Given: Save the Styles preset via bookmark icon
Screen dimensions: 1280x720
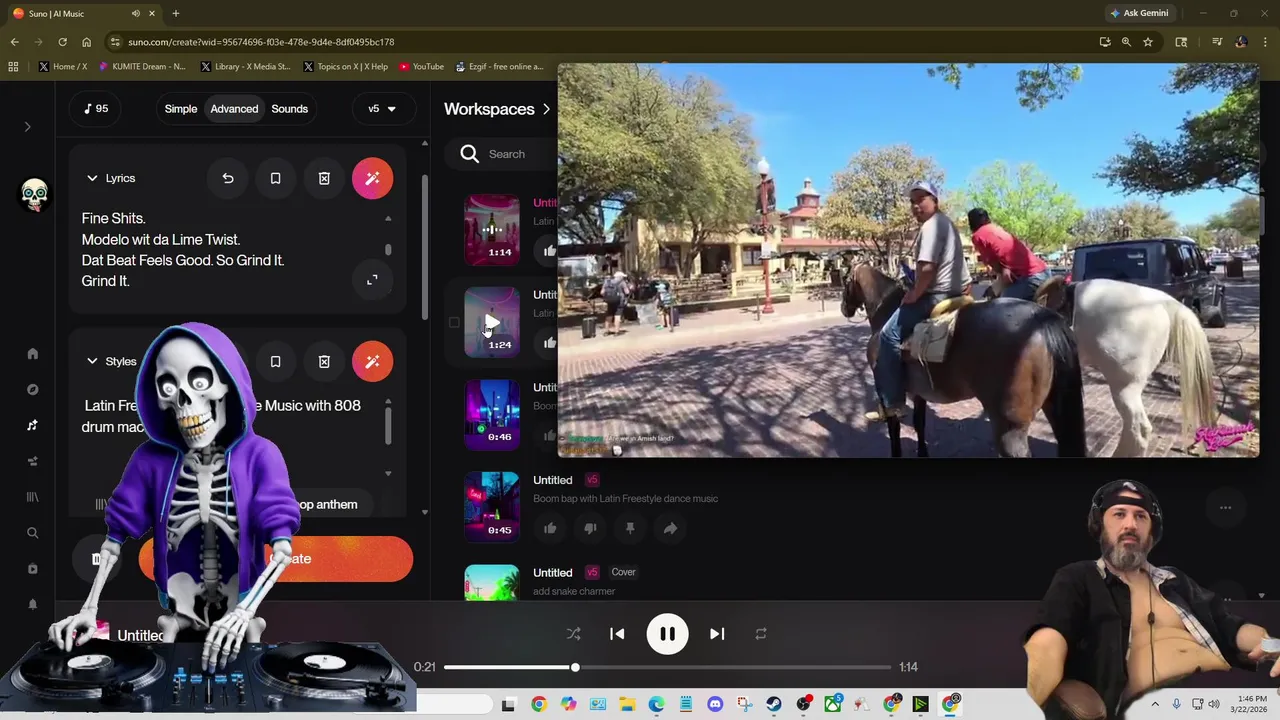Looking at the screenshot, I should [x=276, y=361].
